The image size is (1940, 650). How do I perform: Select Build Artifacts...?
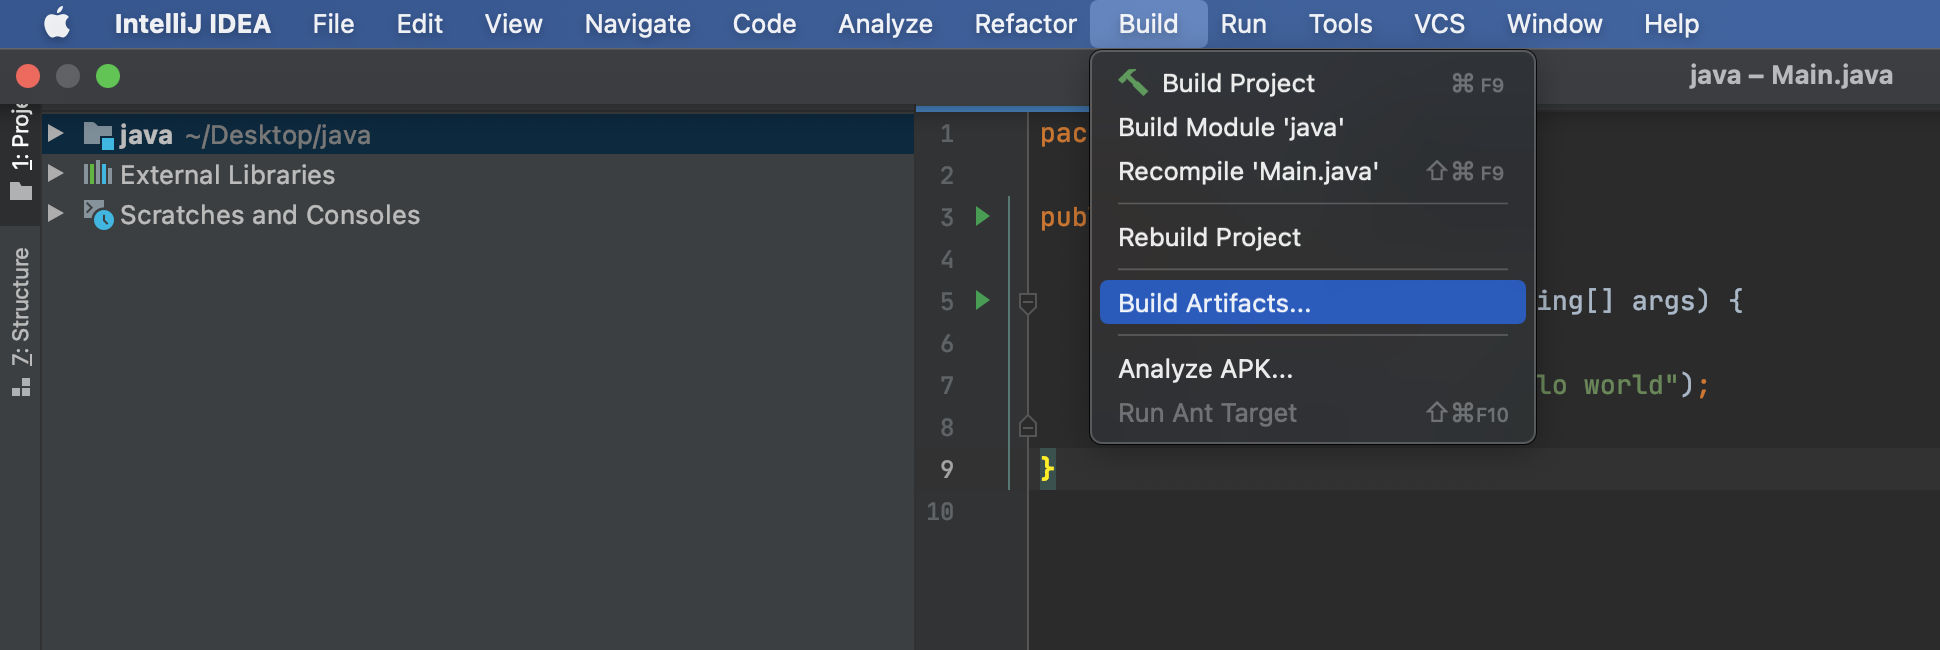coord(1312,302)
